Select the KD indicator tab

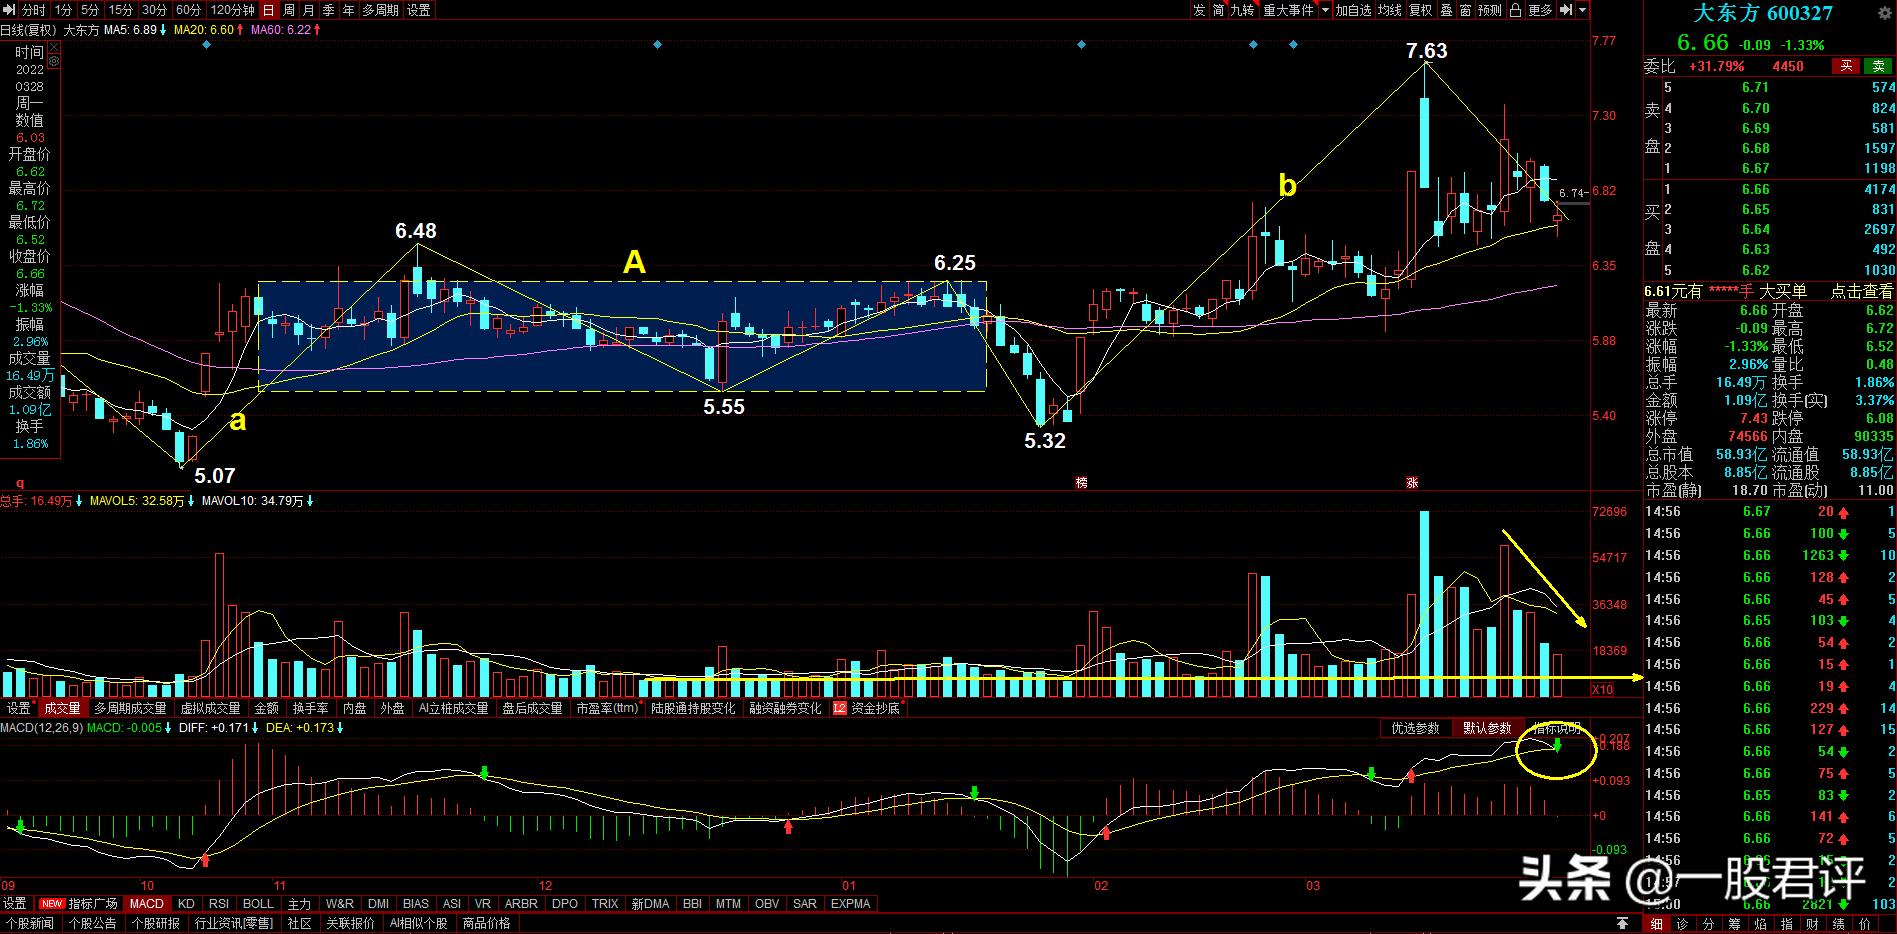coord(186,904)
